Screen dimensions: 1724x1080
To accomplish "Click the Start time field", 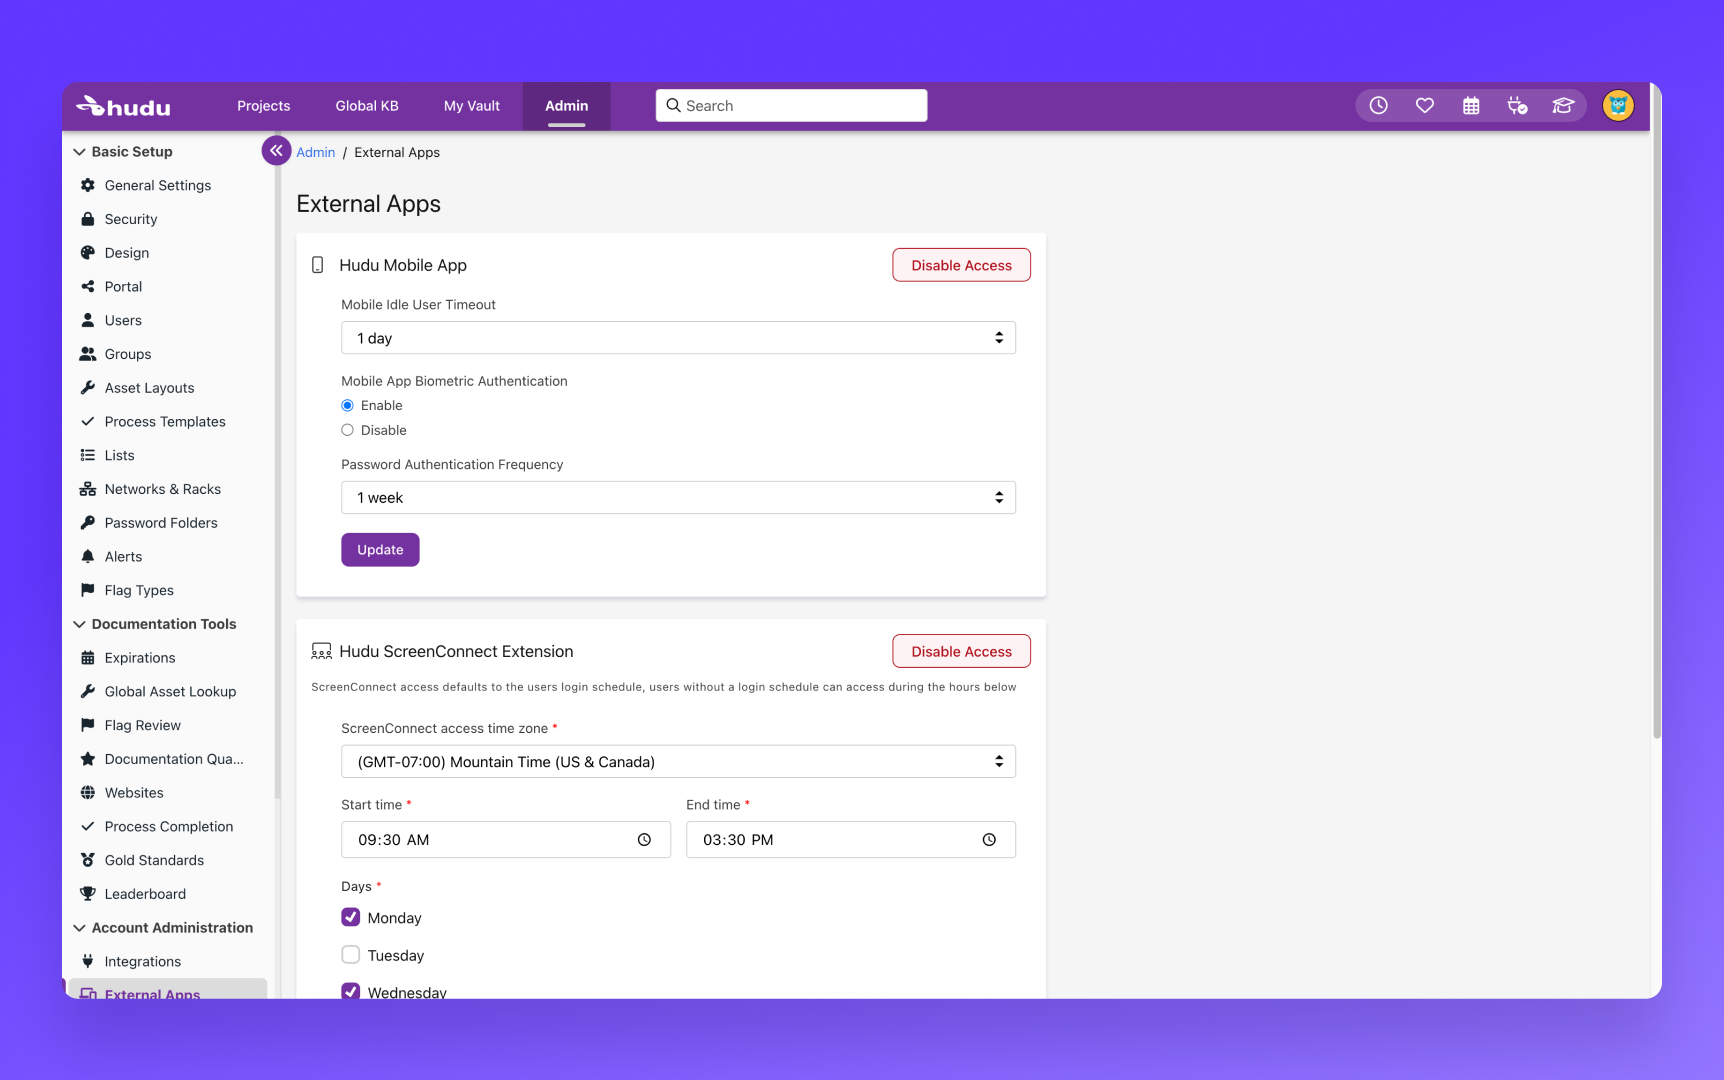I will [x=506, y=840].
